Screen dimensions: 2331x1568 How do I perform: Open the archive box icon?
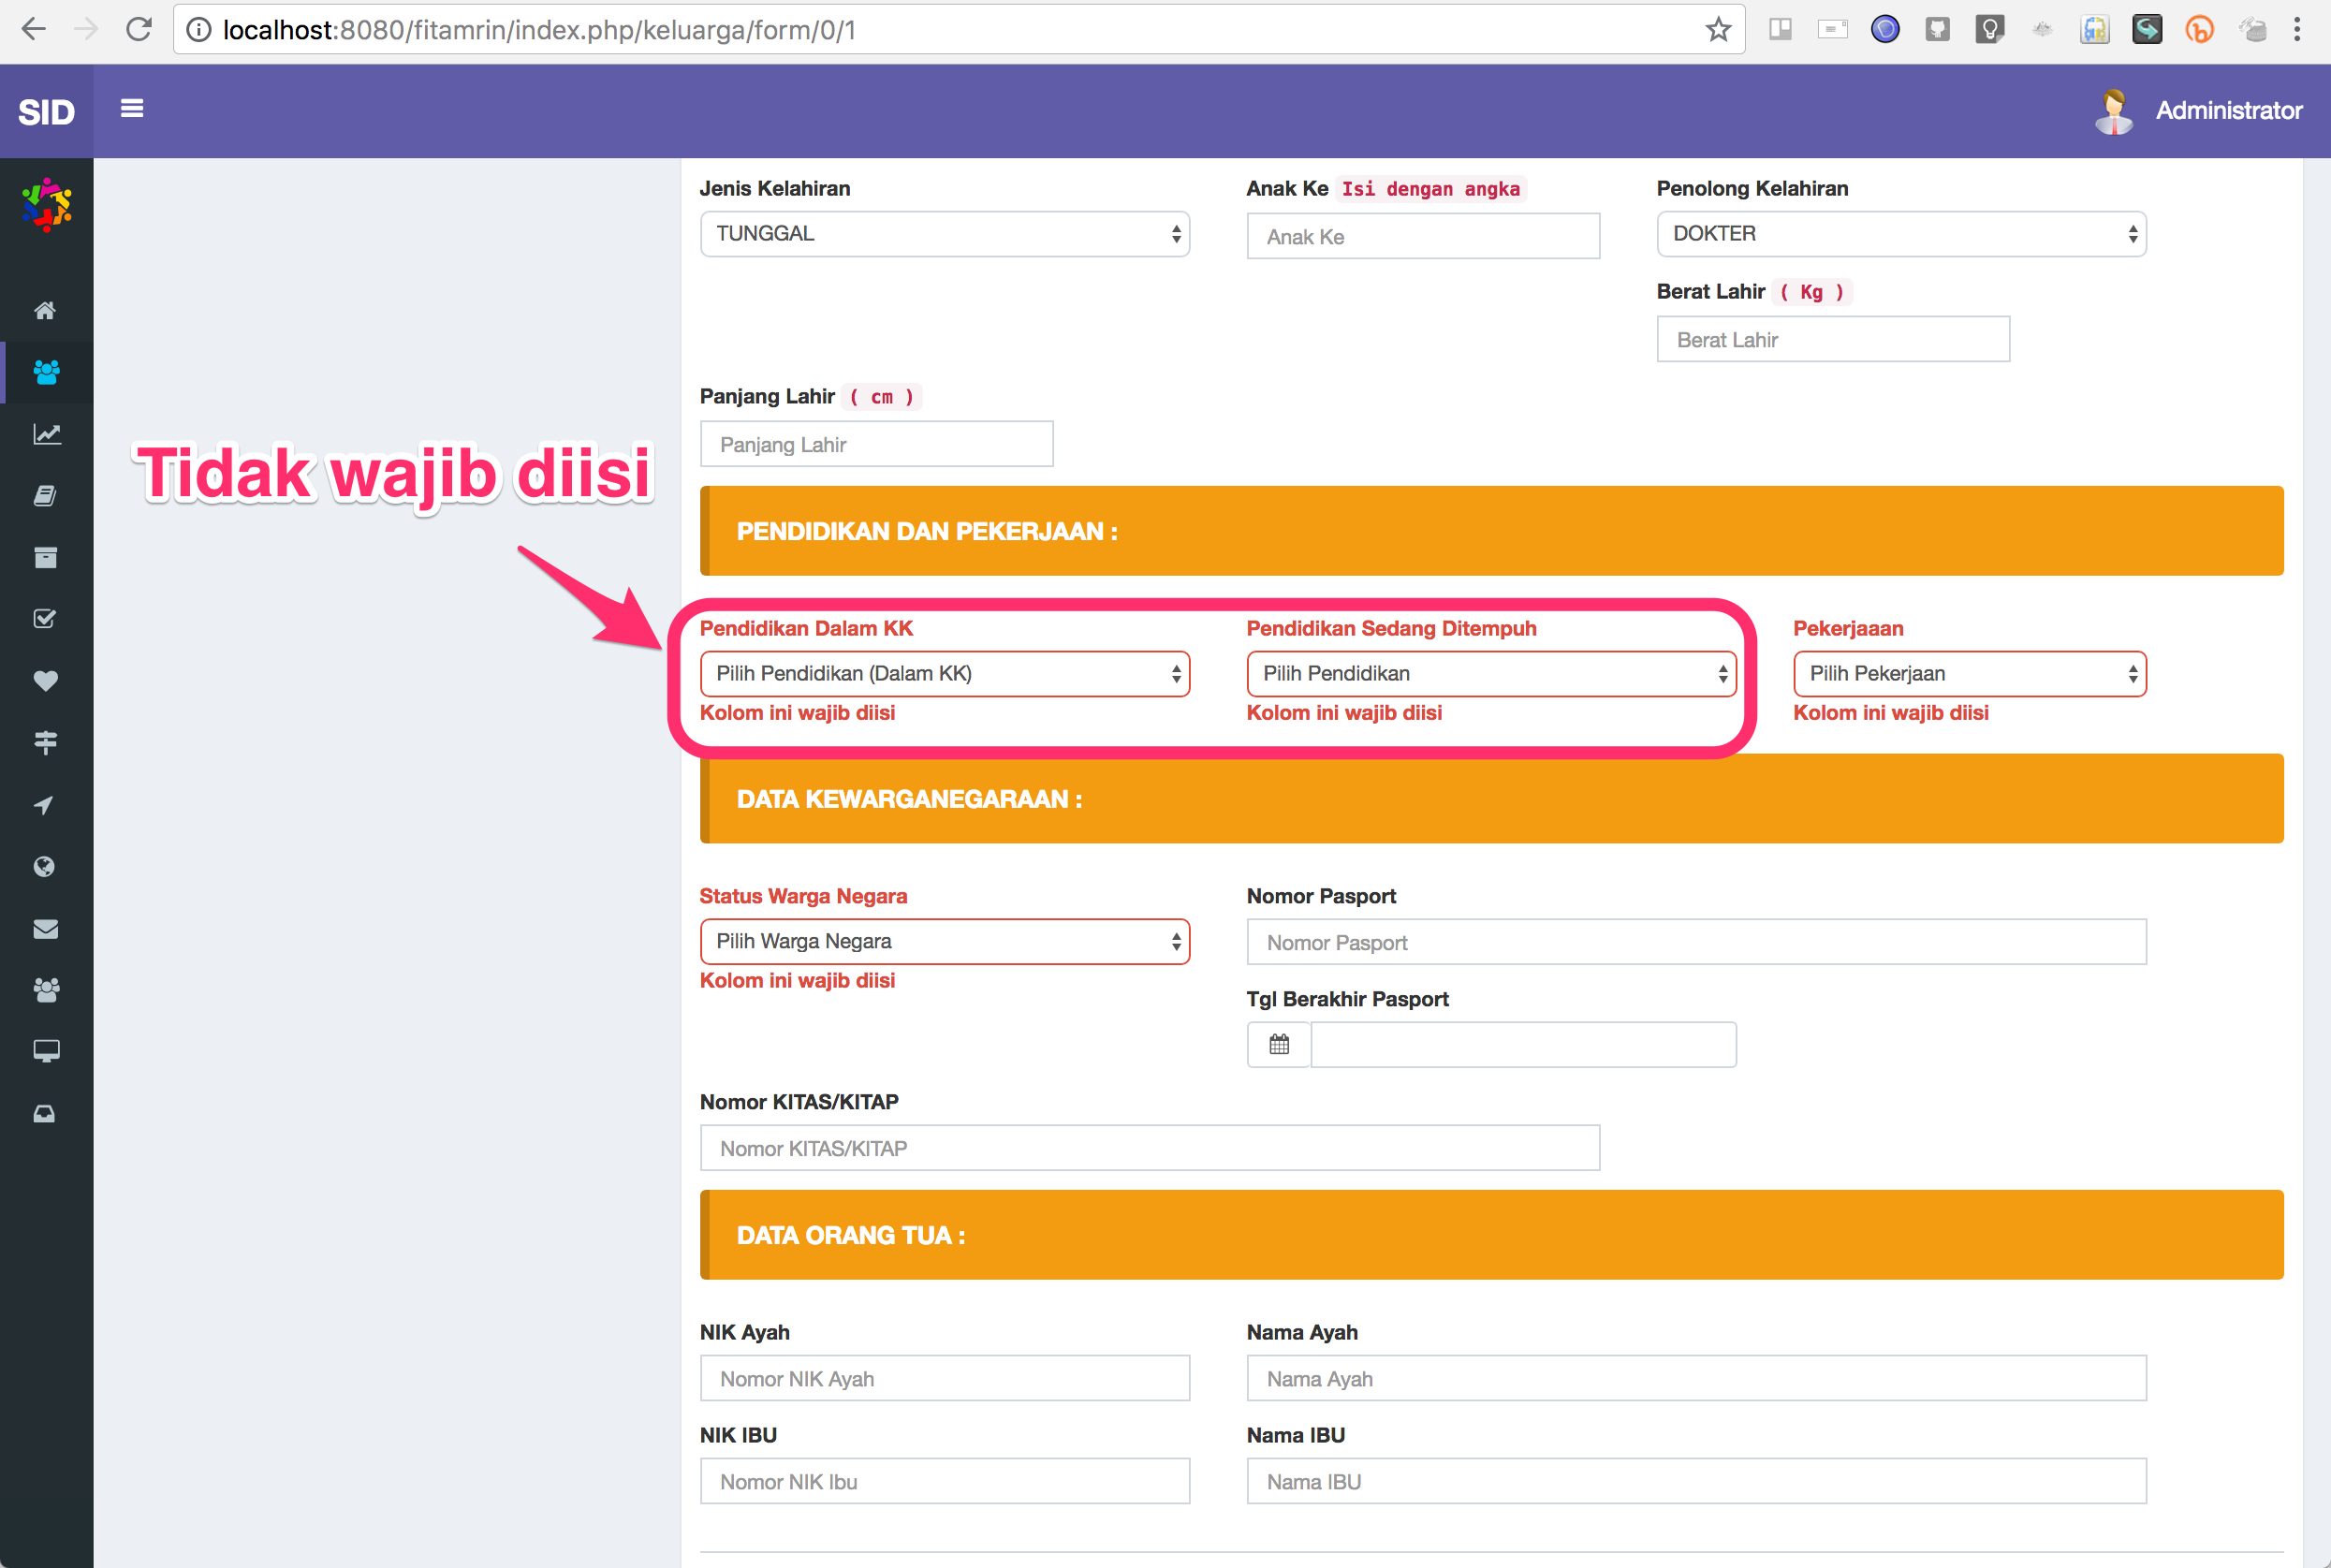coord(46,557)
